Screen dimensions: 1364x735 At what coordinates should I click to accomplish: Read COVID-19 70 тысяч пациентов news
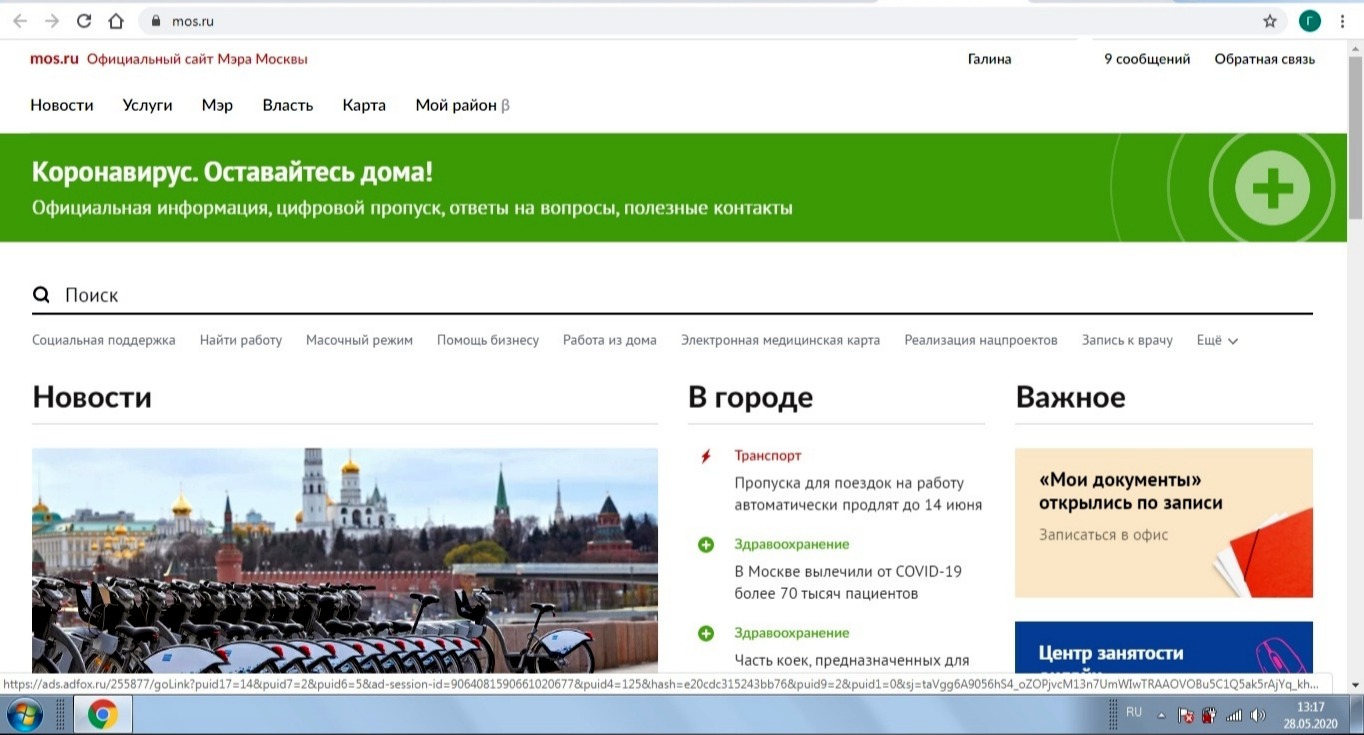(x=848, y=582)
